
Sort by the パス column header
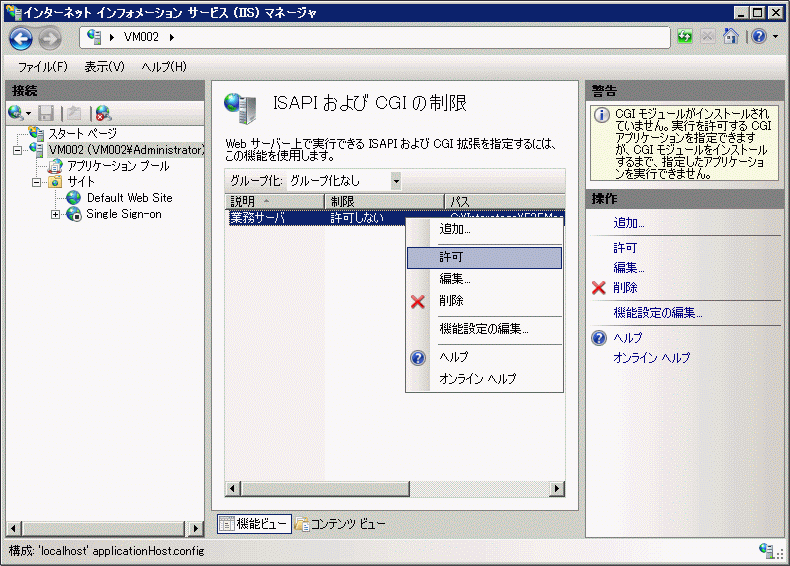pyautogui.click(x=505, y=202)
